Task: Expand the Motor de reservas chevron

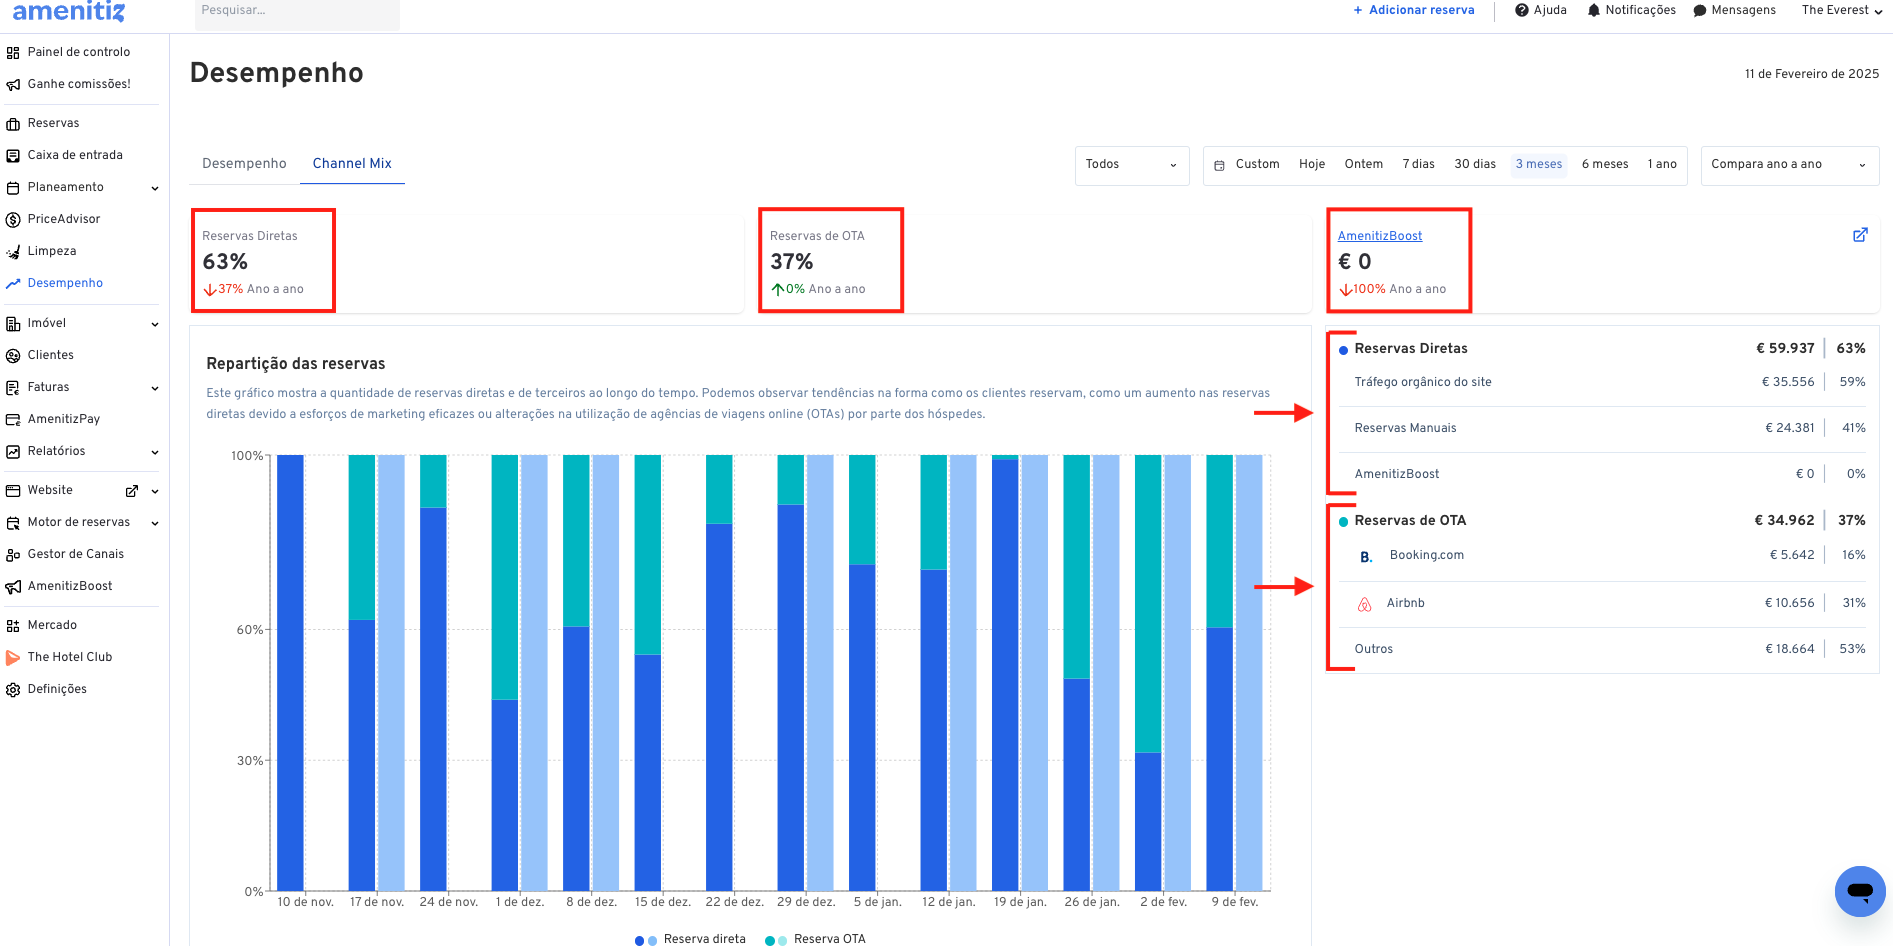Action: tap(155, 523)
